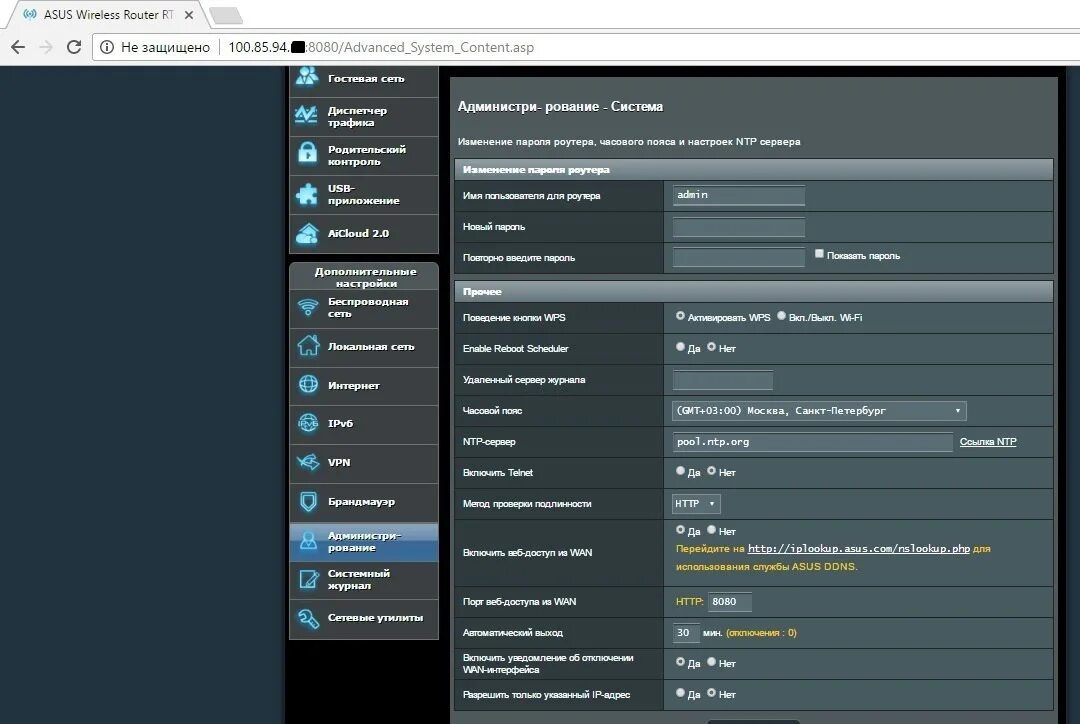Open 'Гостевая сеть' menu item

364,79
